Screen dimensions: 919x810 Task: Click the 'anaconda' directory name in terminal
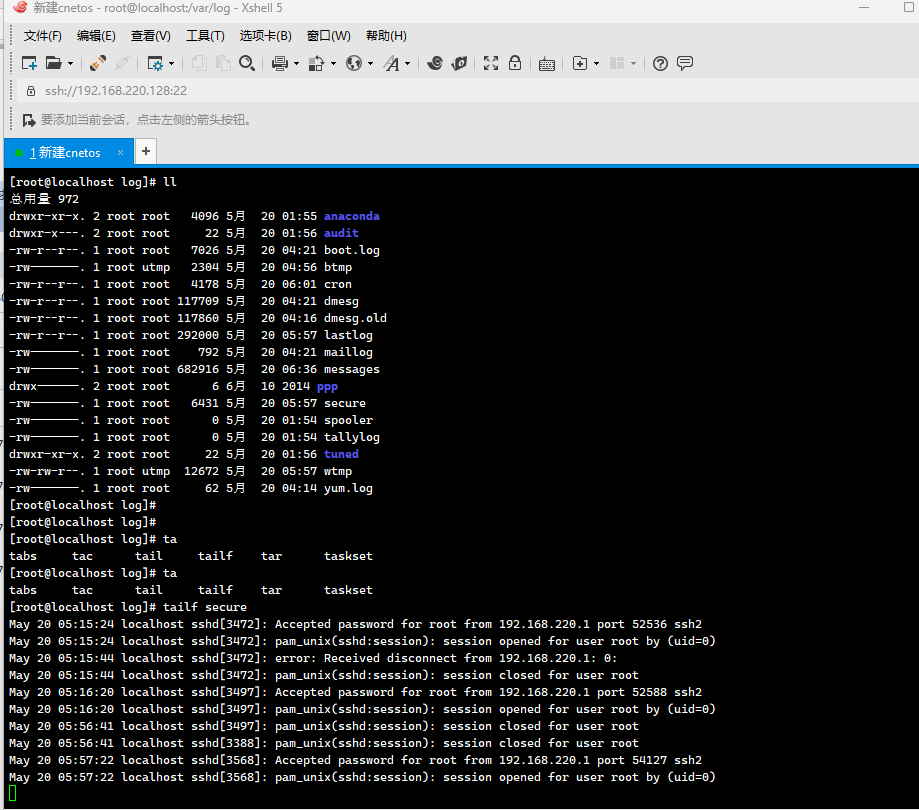click(352, 216)
